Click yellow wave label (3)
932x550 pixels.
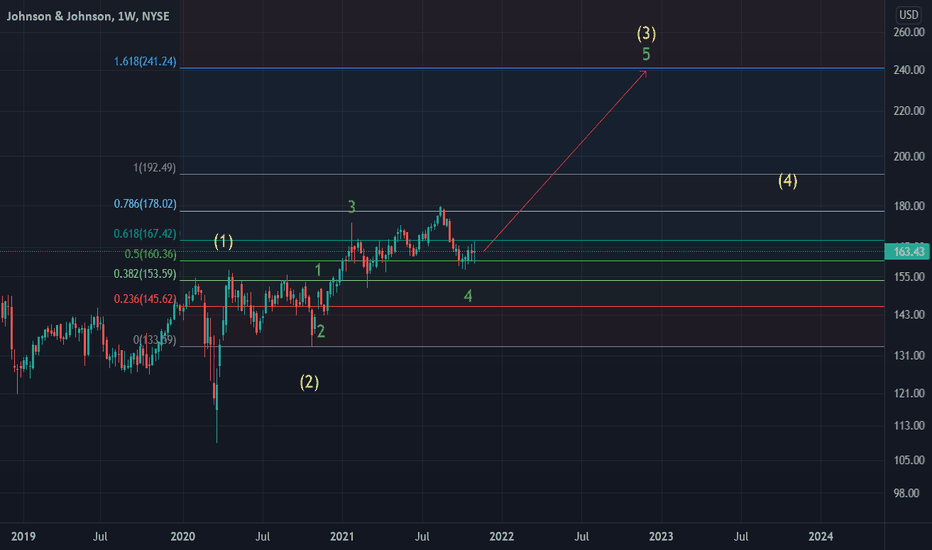click(646, 33)
